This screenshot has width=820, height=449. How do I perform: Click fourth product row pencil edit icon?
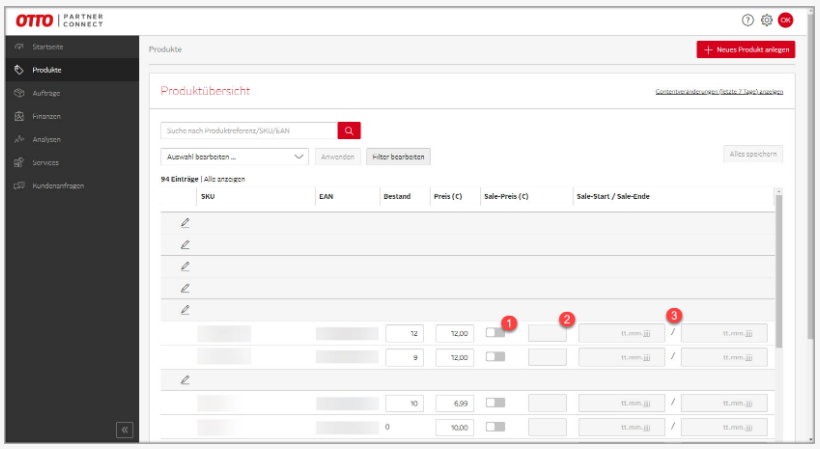click(185, 288)
